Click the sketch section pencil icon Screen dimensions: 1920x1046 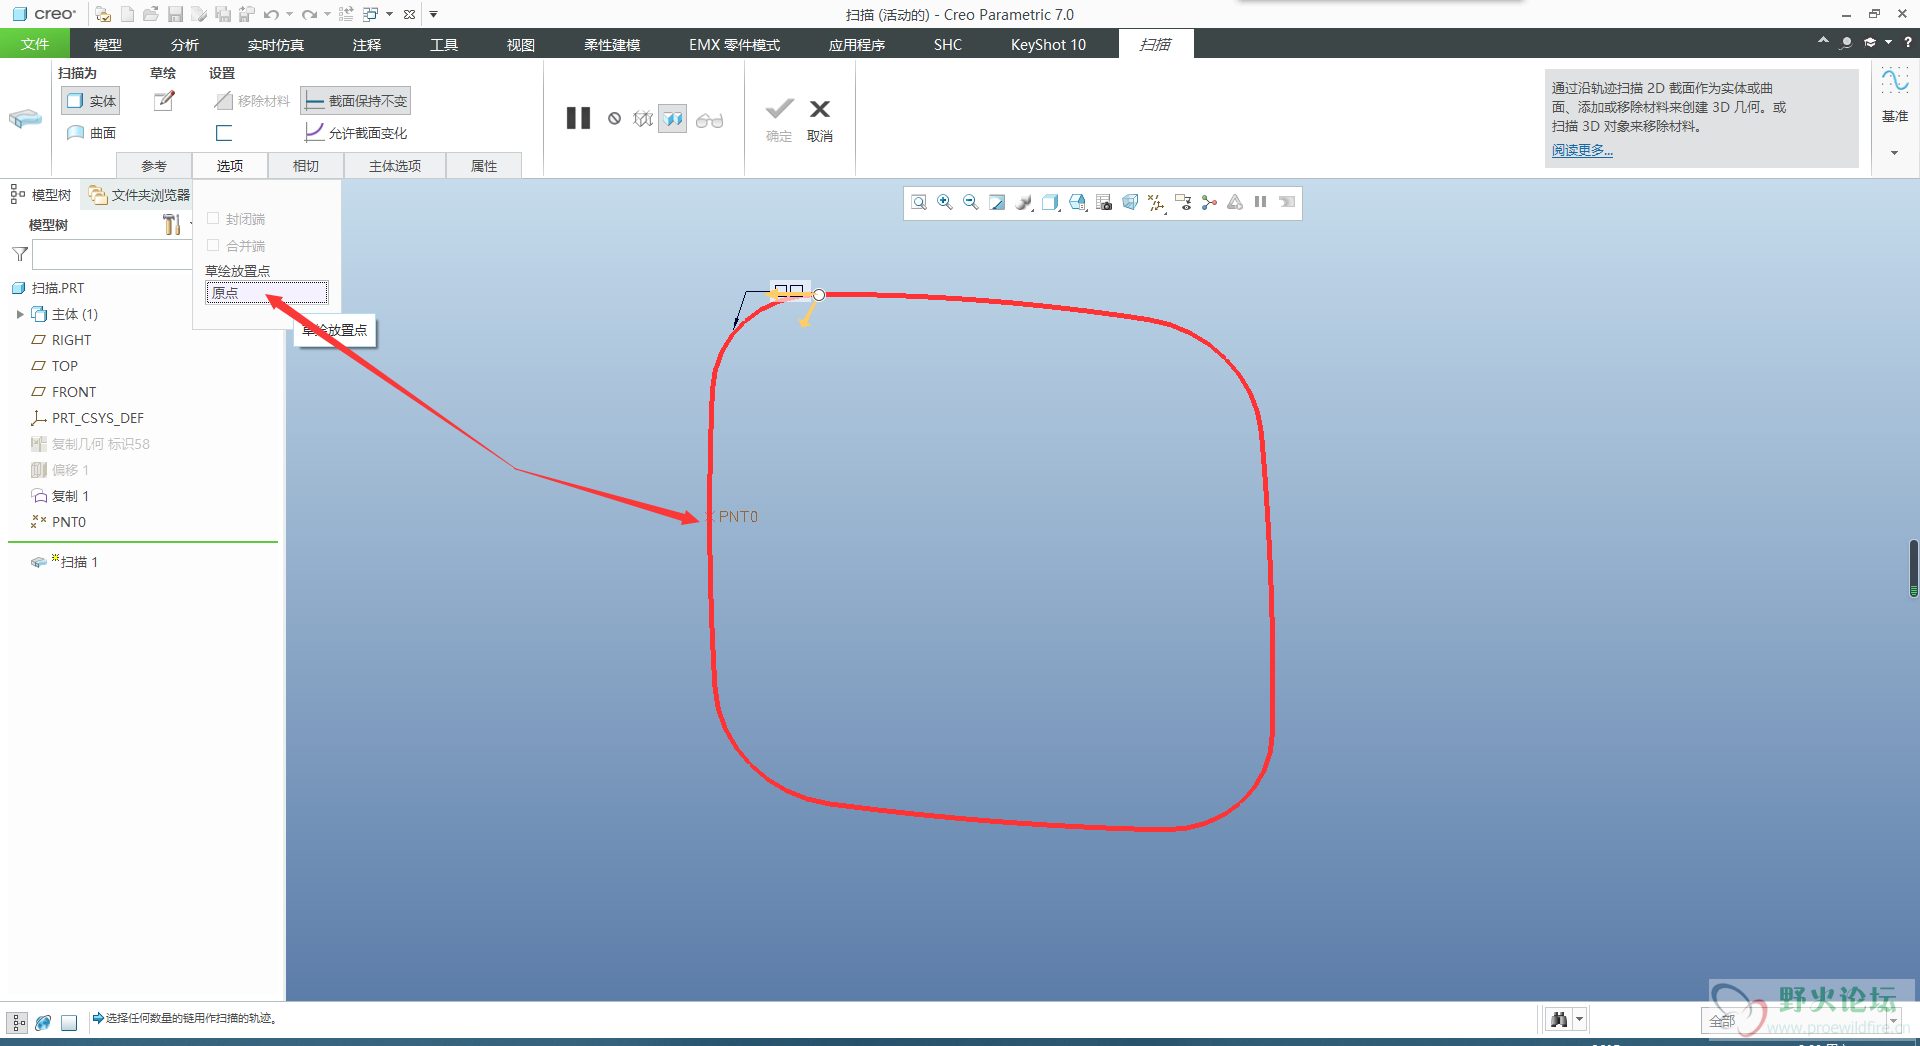[x=164, y=100]
